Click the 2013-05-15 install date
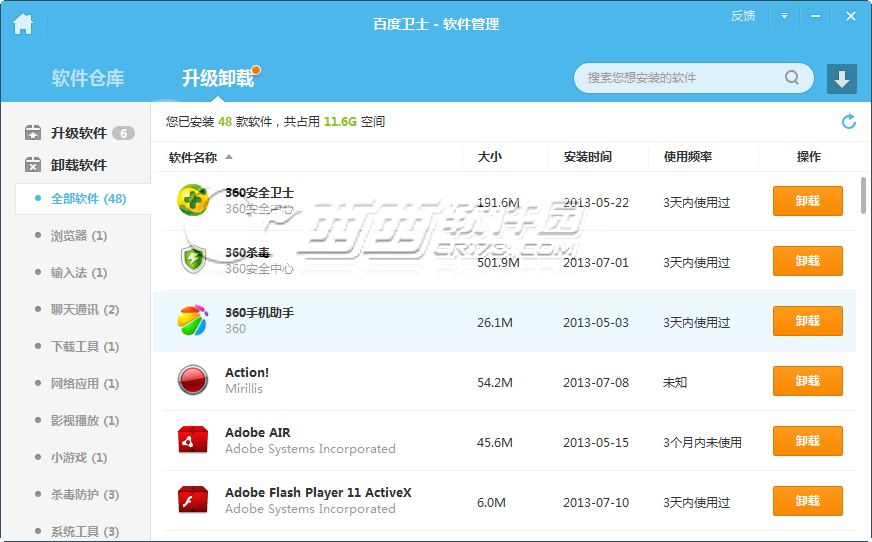 pyautogui.click(x=596, y=442)
